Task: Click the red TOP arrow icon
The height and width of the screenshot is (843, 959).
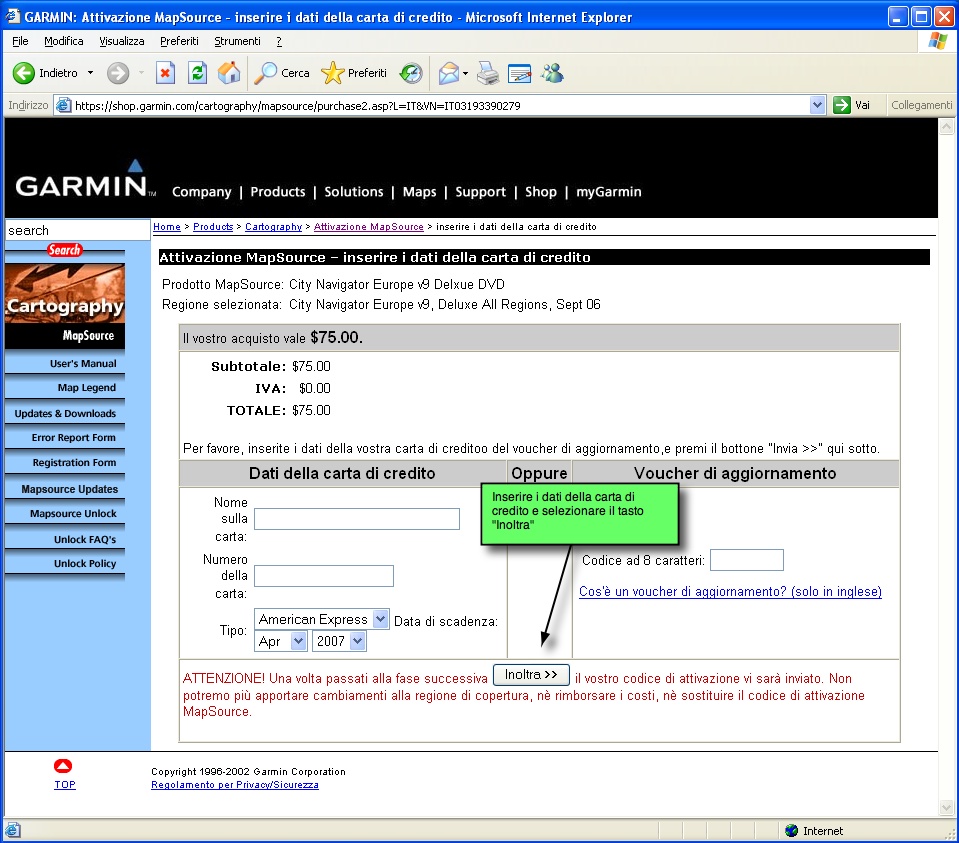Action: (x=64, y=767)
